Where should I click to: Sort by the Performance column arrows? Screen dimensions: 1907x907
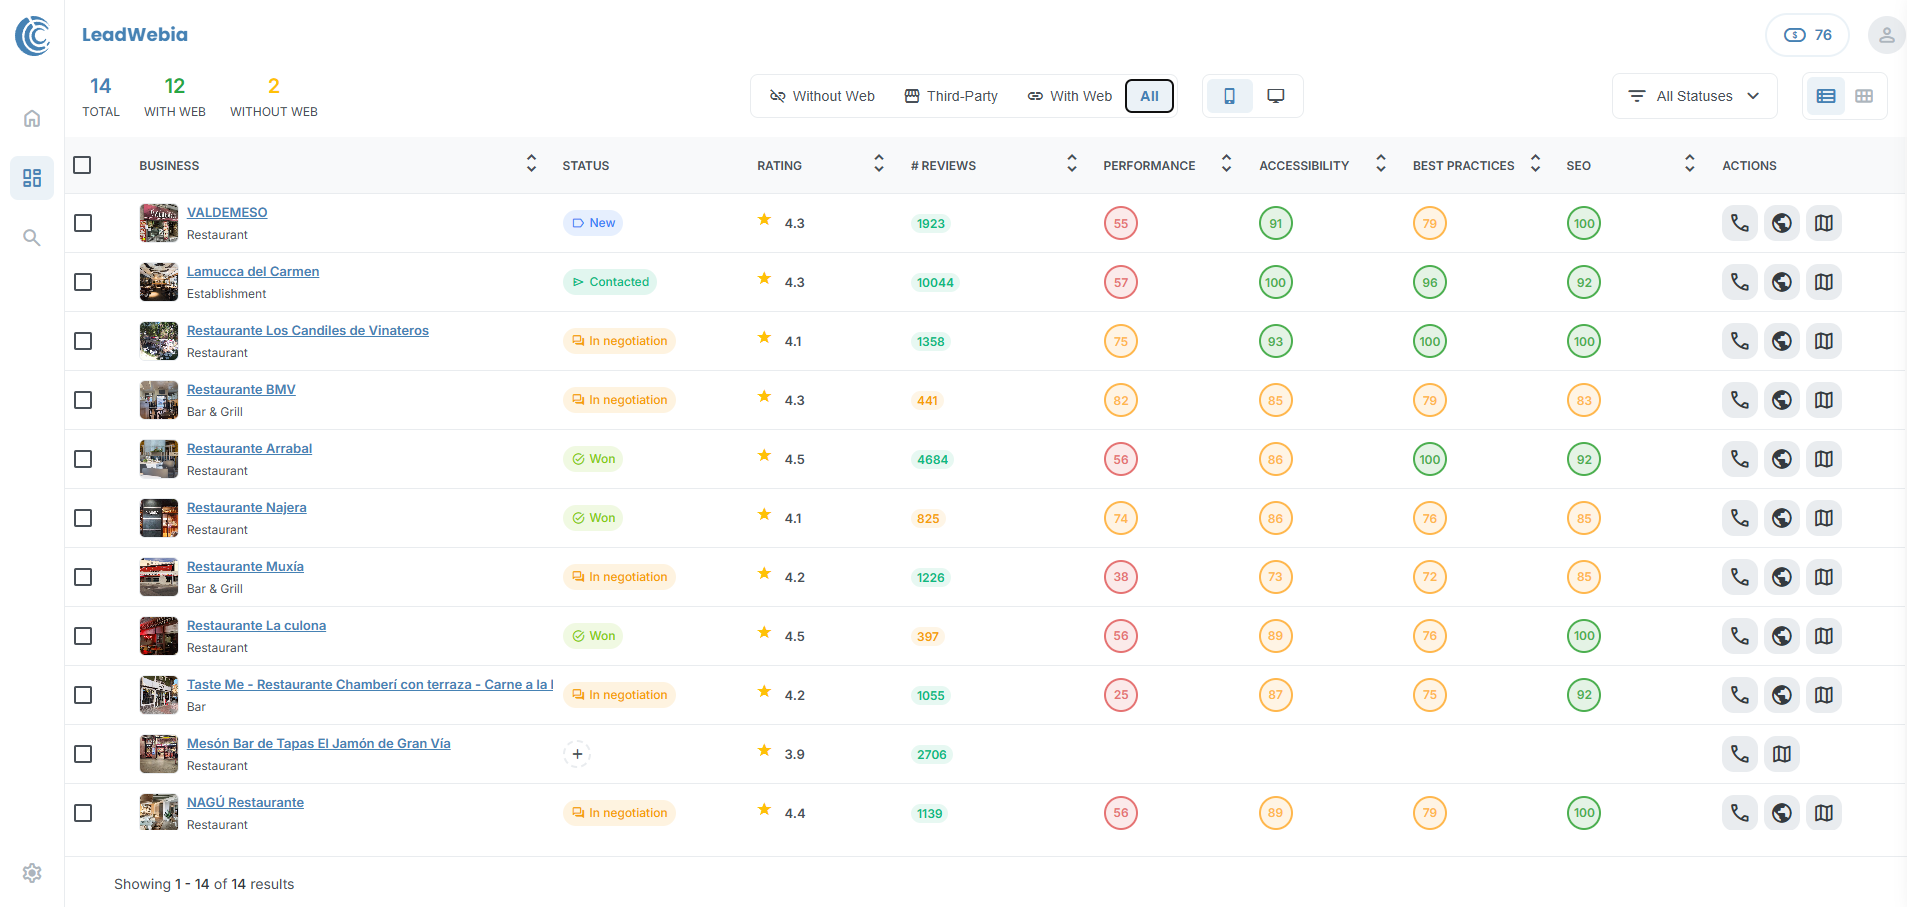1226,163
